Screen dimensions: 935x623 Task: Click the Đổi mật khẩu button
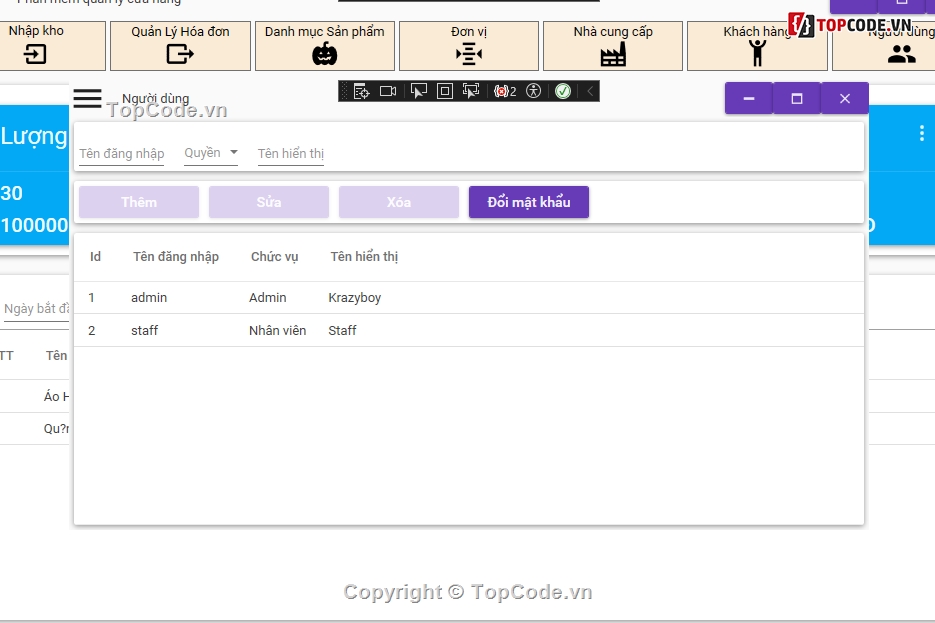tap(528, 202)
